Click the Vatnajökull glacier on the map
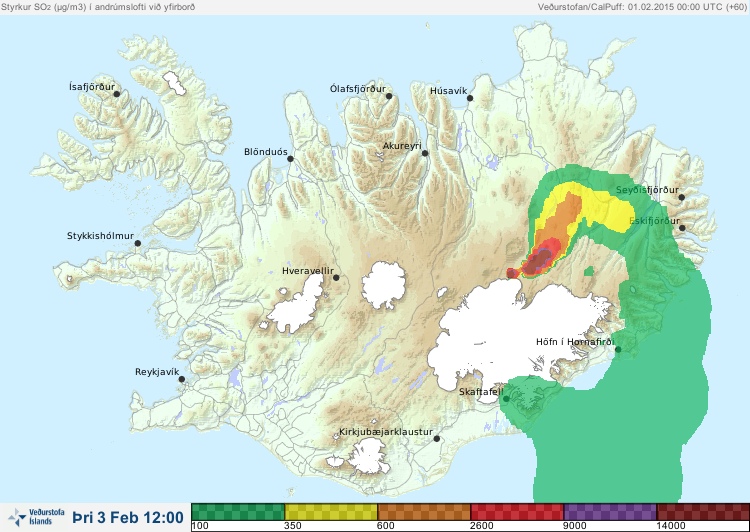Screen dimensions: 750x532 (517, 335)
